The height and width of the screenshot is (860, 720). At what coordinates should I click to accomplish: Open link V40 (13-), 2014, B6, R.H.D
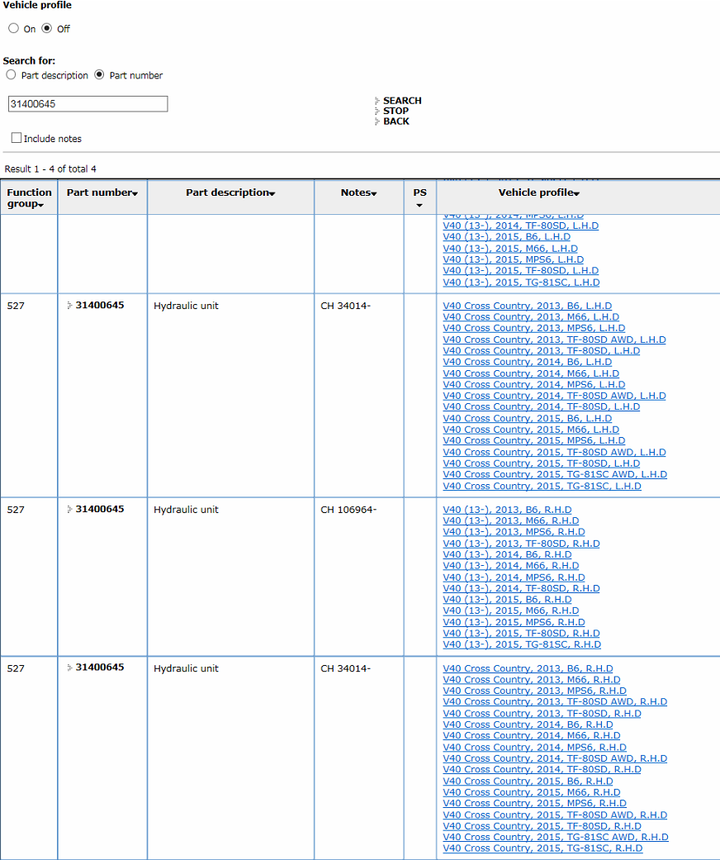coord(507,555)
